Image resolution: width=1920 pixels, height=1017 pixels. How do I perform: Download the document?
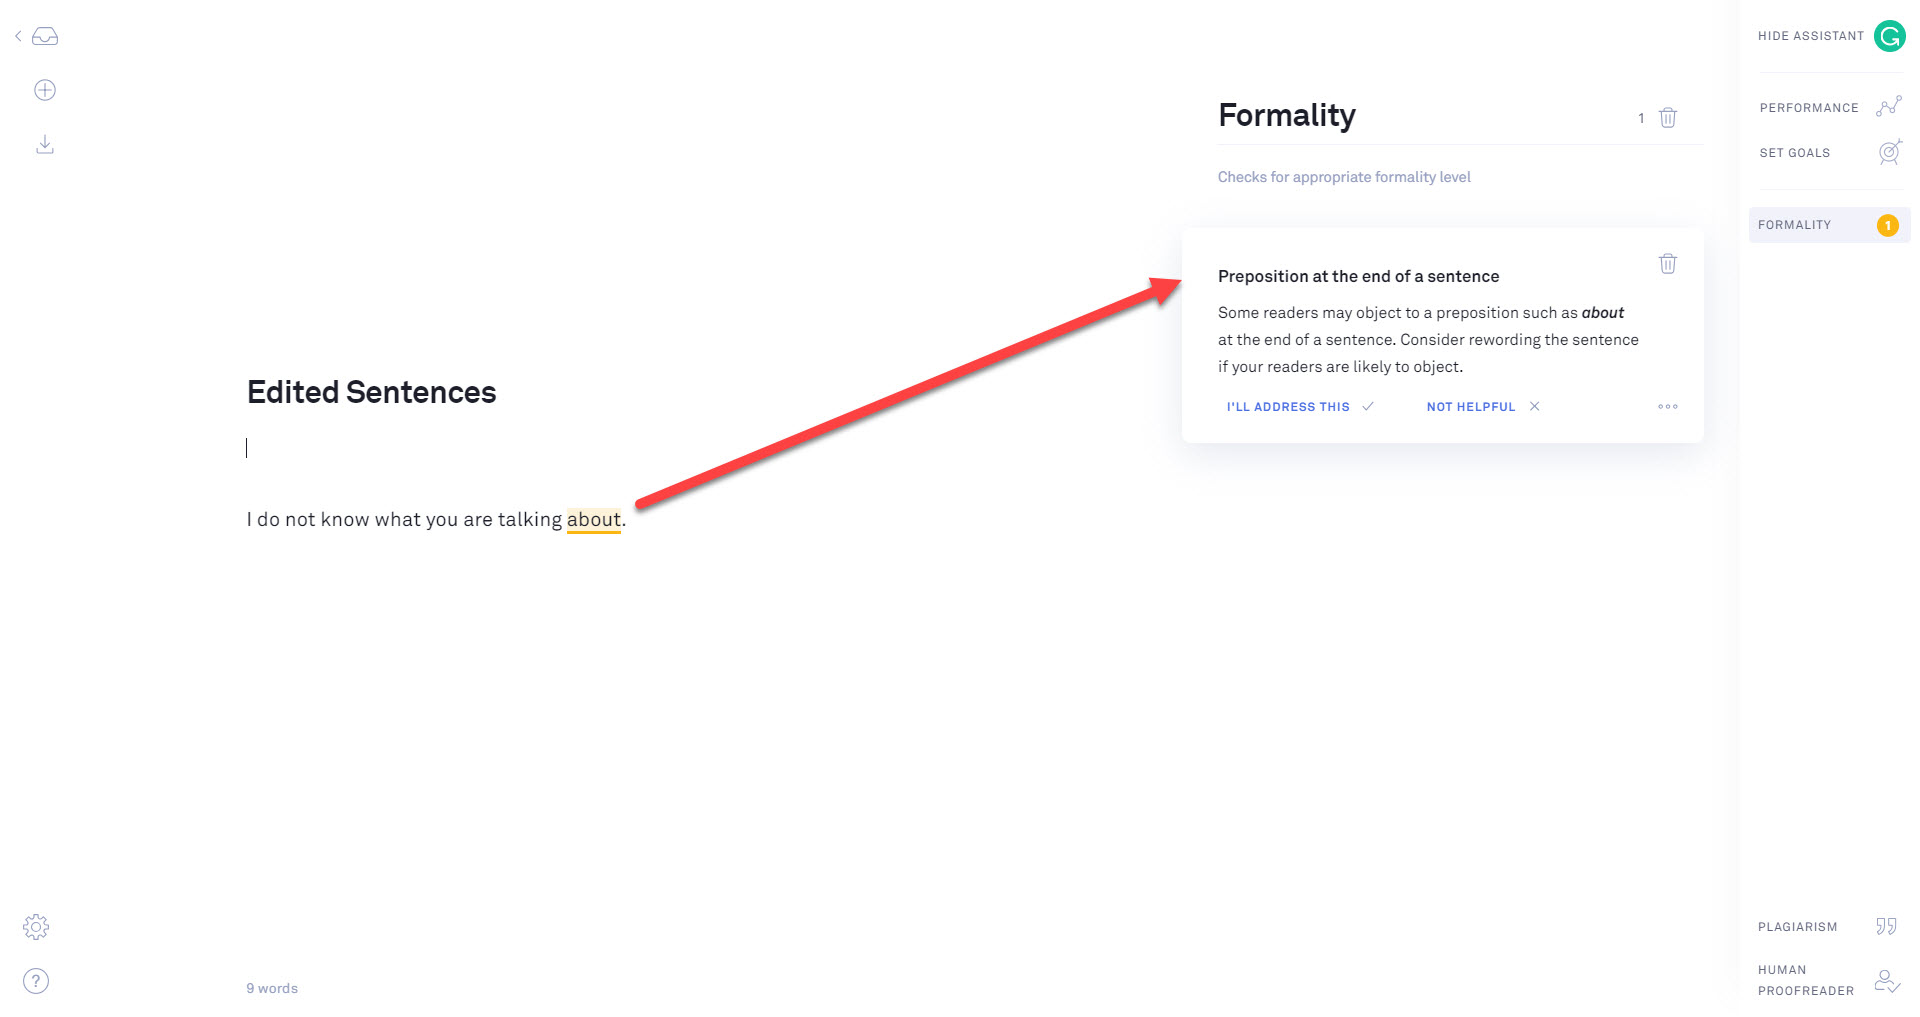pos(45,146)
